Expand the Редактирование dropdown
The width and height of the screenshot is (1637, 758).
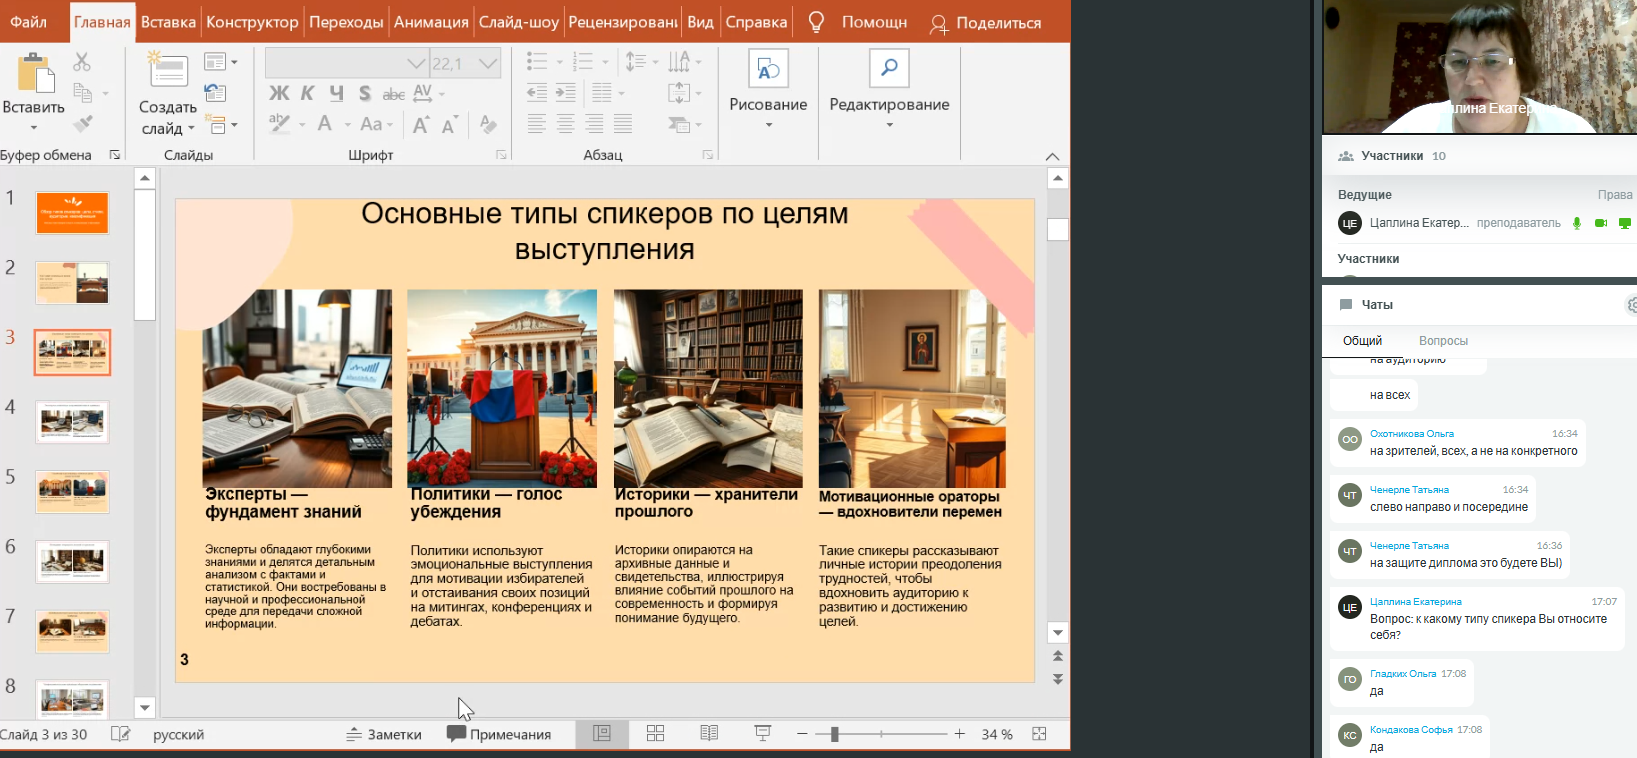[889, 125]
